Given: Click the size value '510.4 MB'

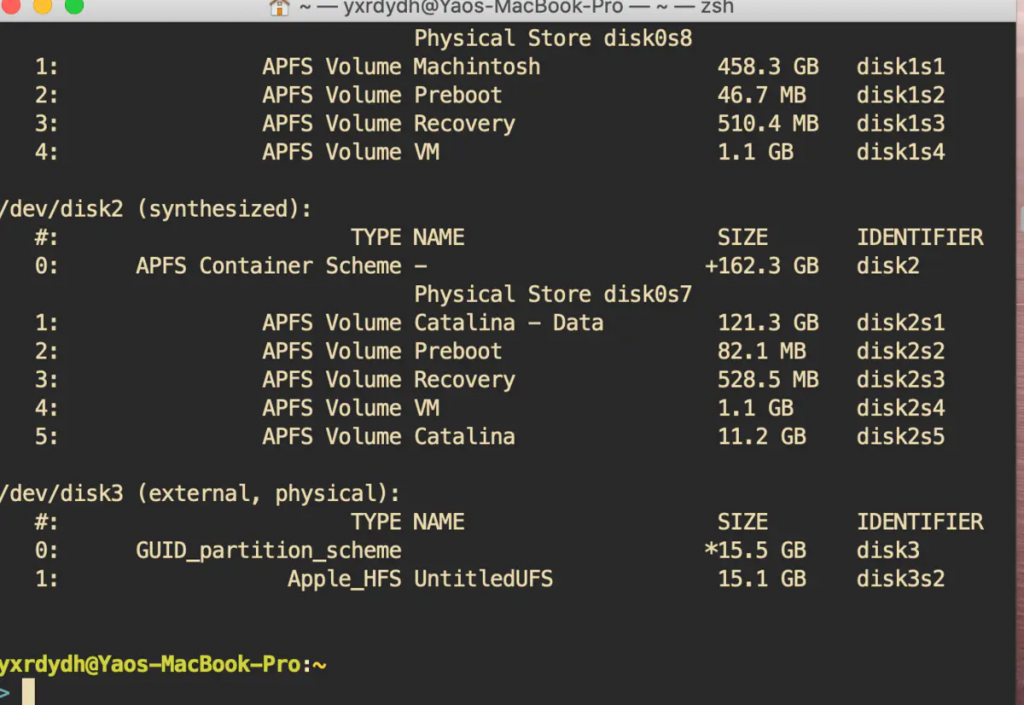Looking at the screenshot, I should pos(768,123).
